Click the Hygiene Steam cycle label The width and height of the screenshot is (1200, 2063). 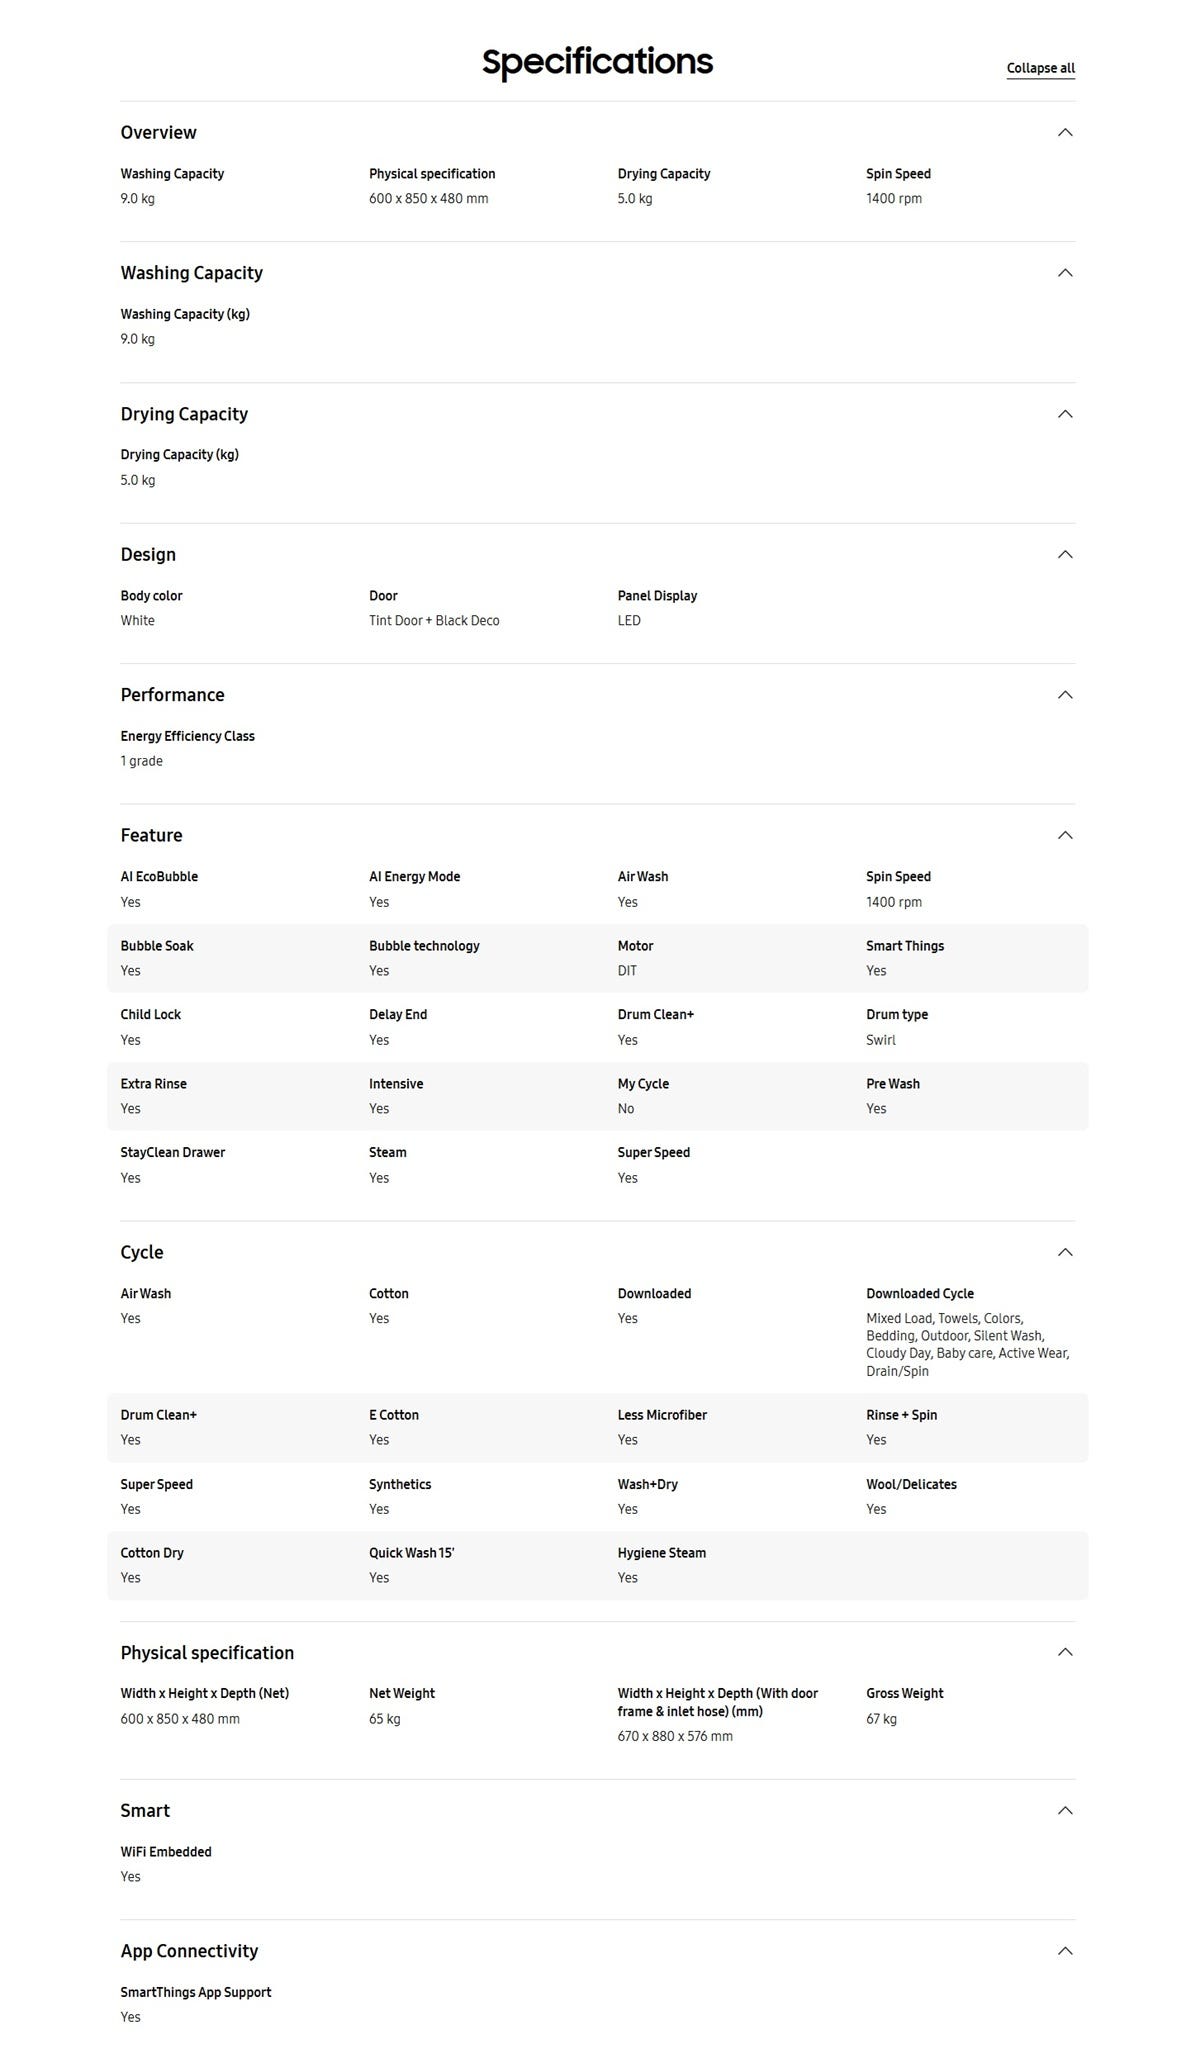pos(661,1553)
